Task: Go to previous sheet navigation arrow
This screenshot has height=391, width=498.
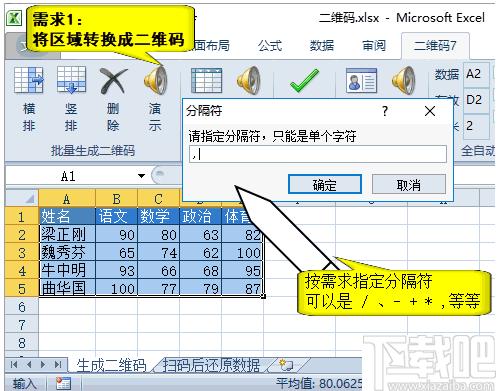Action: [x=29, y=365]
